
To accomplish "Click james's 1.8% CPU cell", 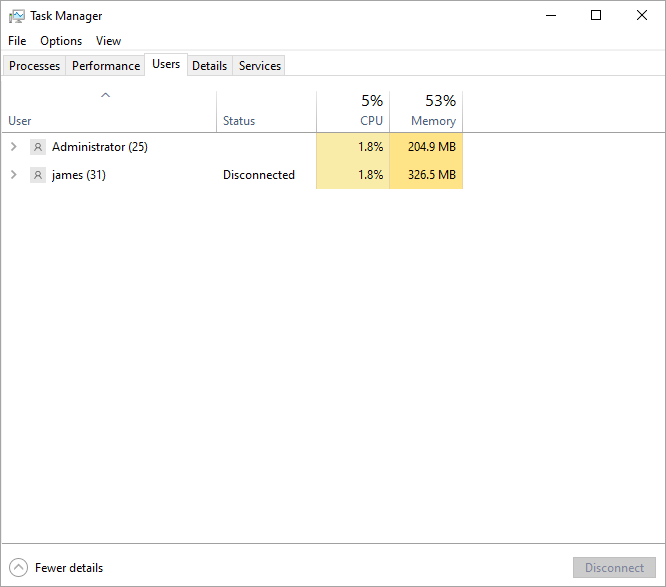I will tap(353, 175).
